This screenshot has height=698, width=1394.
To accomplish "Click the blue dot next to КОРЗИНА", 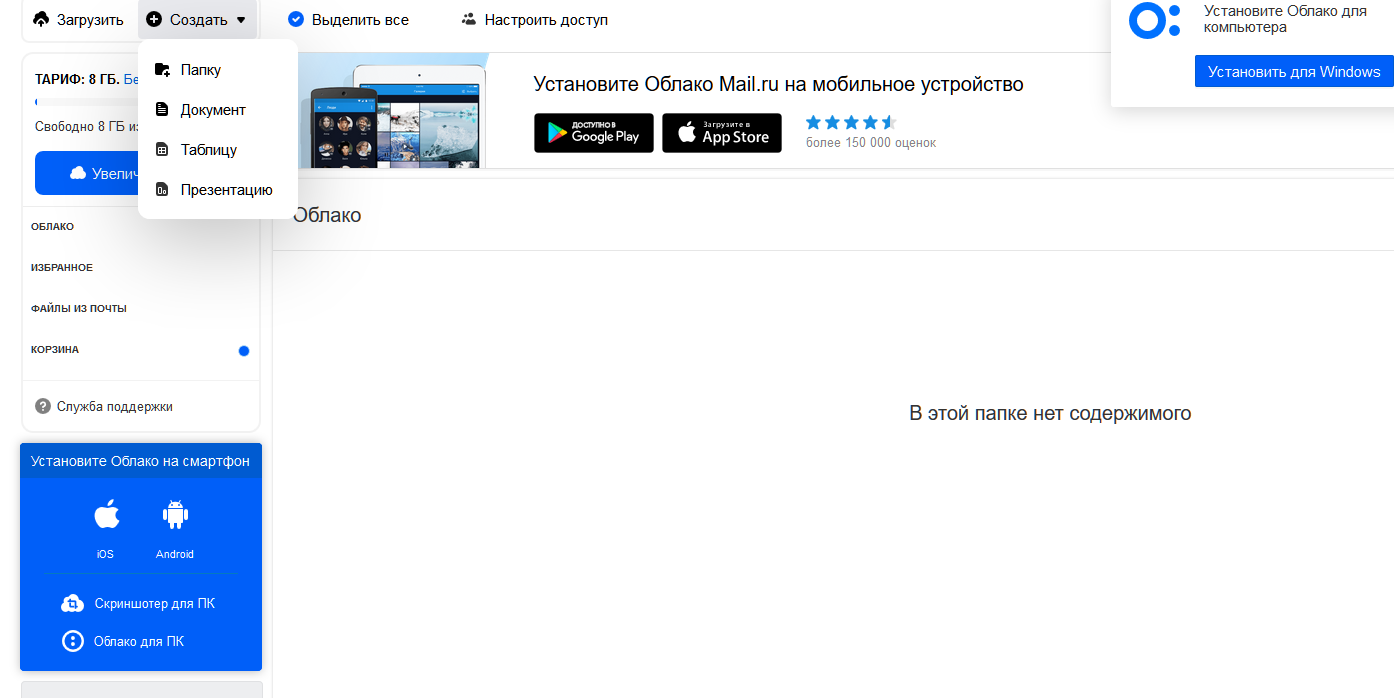I will point(244,351).
